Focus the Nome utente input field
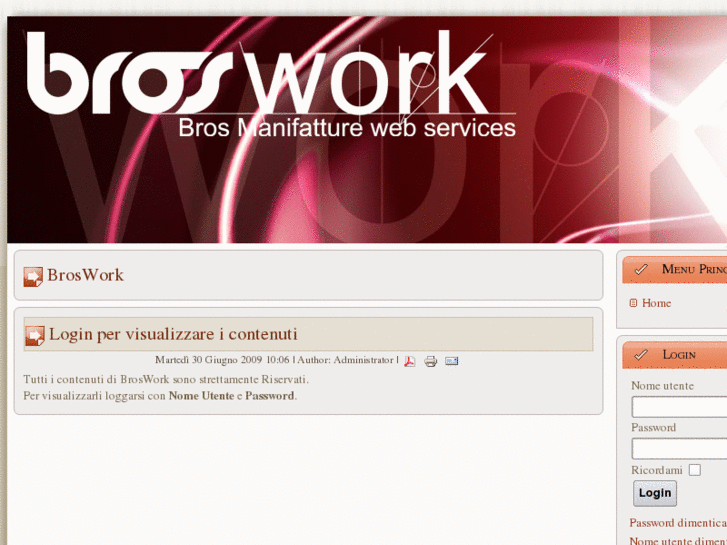The image size is (727, 545). tap(679, 407)
